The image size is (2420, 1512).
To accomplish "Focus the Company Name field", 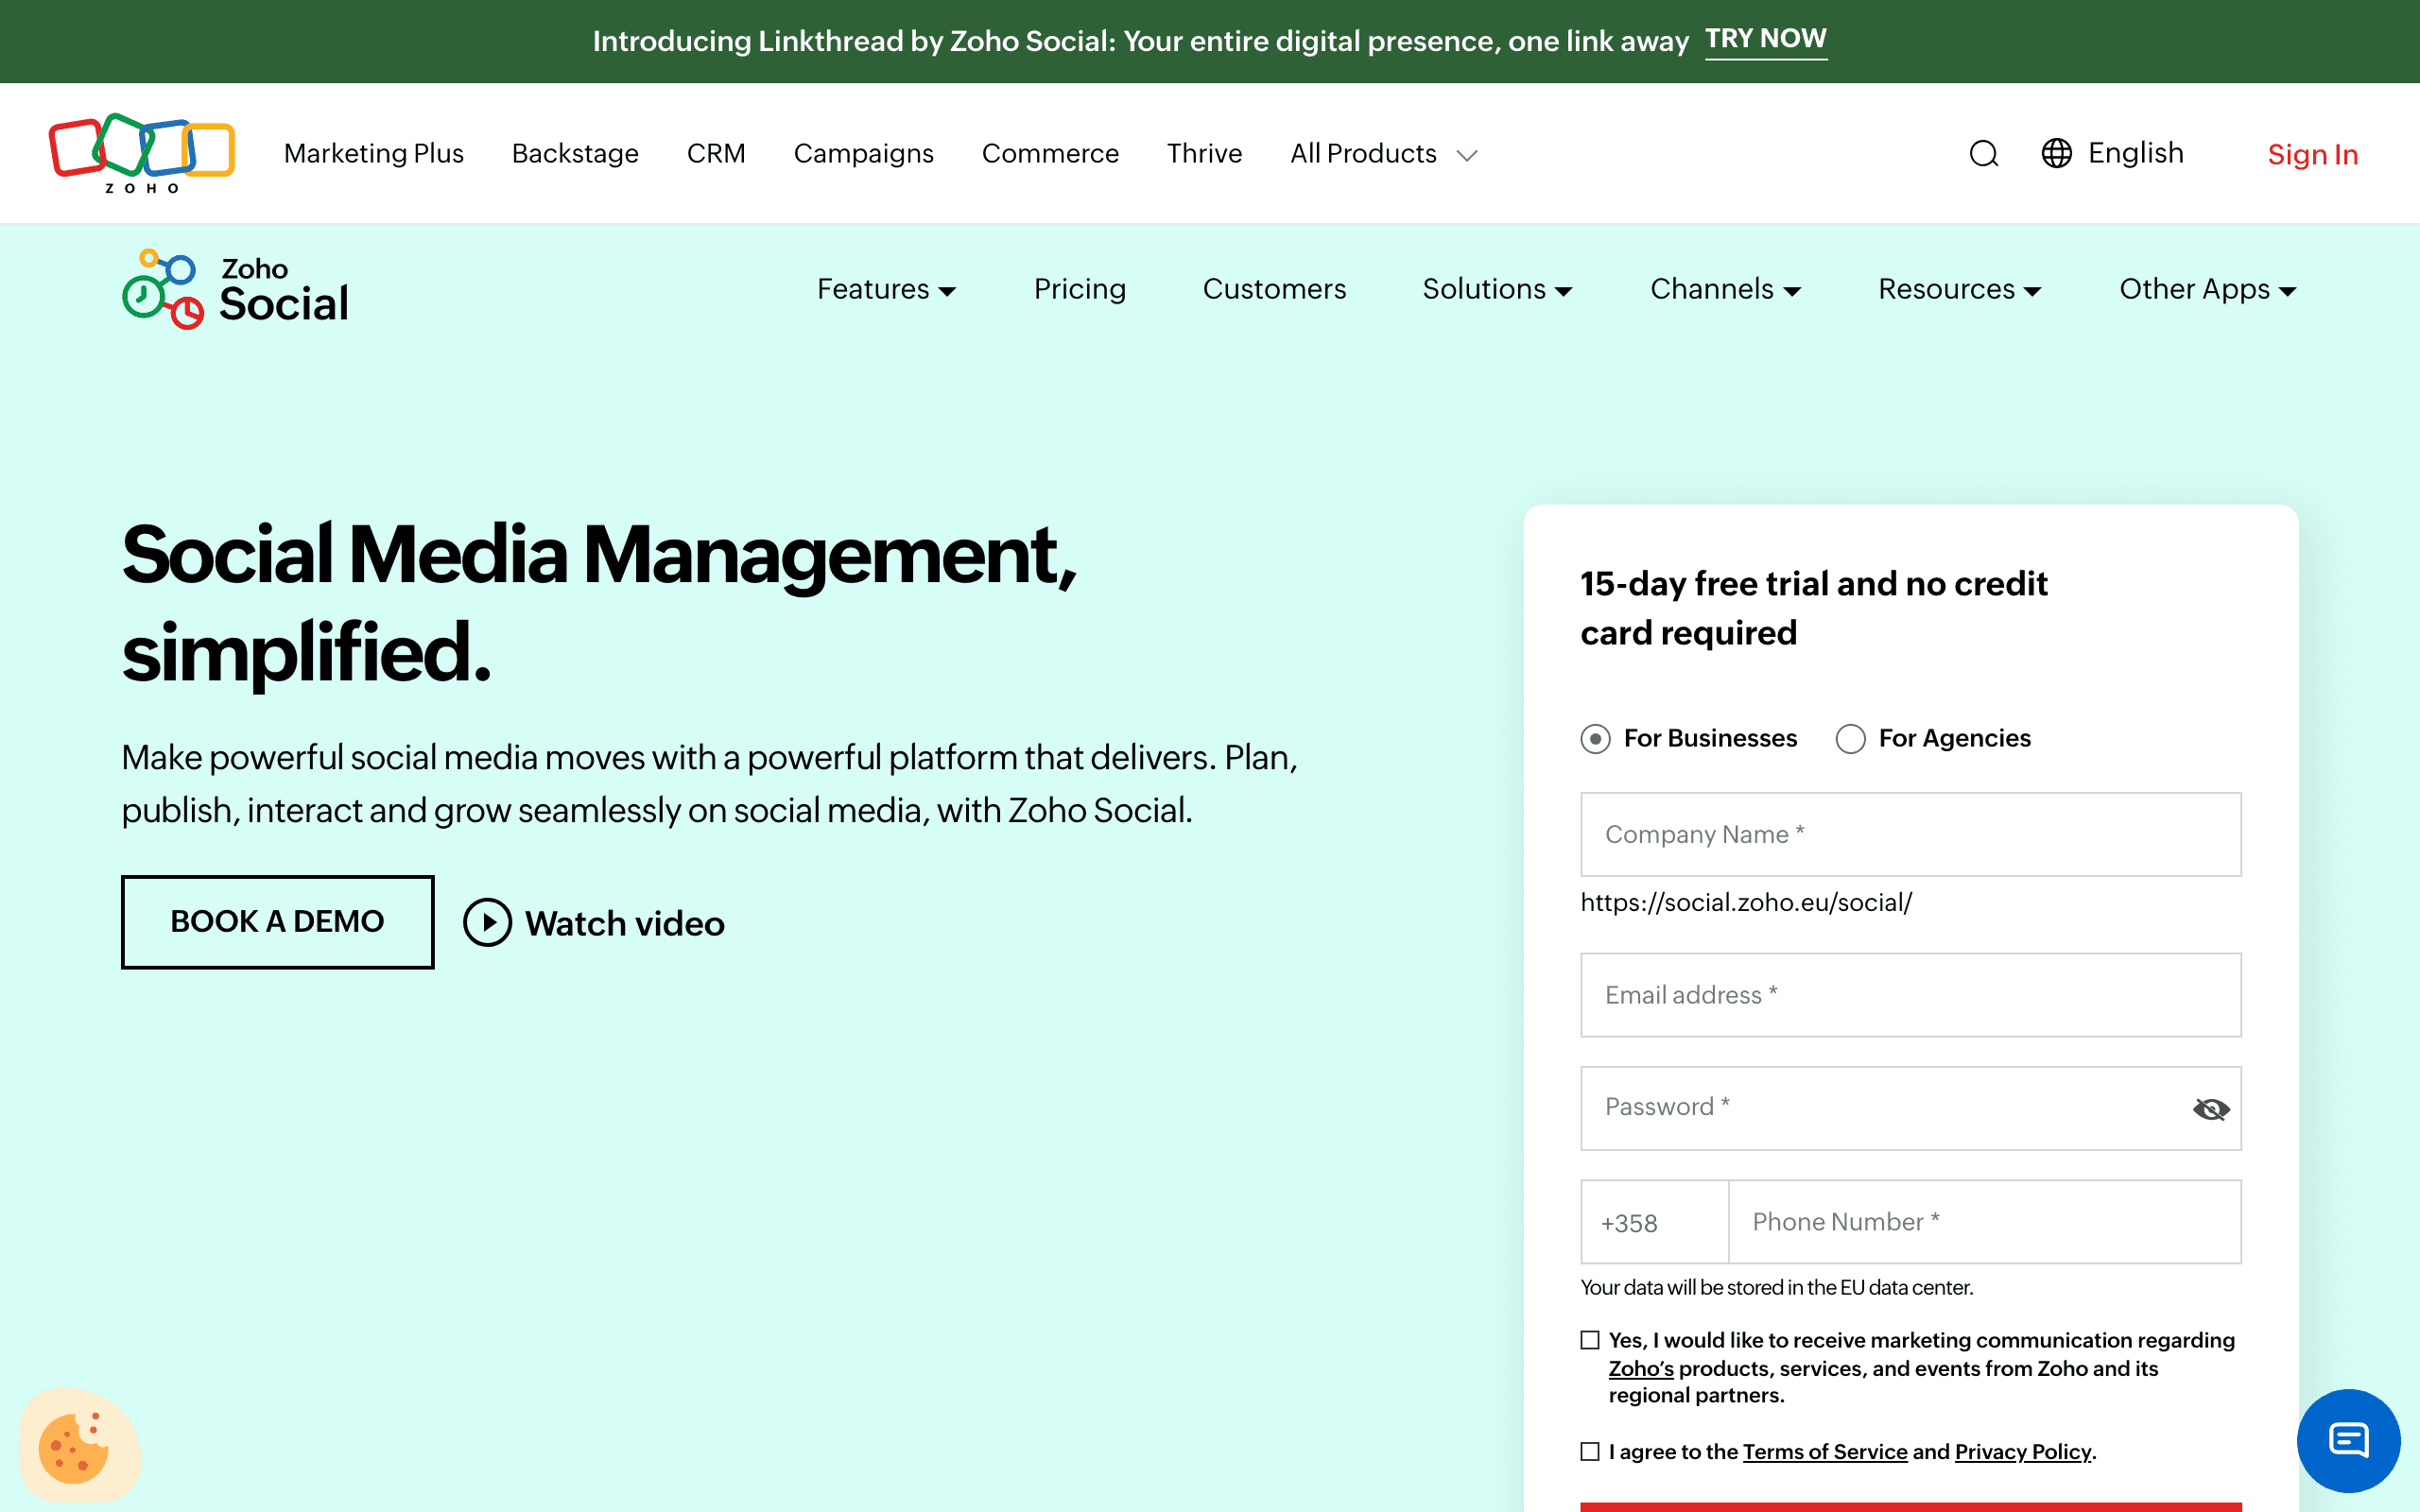I will [1910, 834].
